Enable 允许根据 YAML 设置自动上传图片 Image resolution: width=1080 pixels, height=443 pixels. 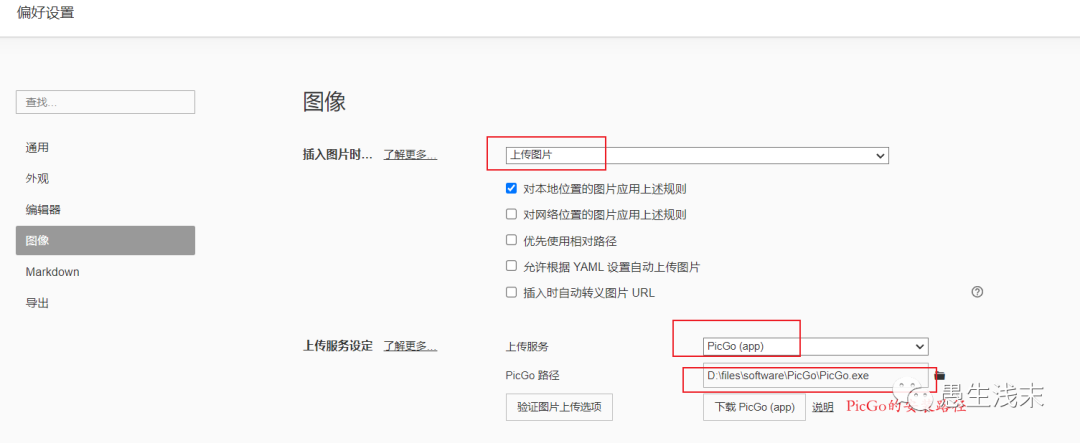pos(511,266)
